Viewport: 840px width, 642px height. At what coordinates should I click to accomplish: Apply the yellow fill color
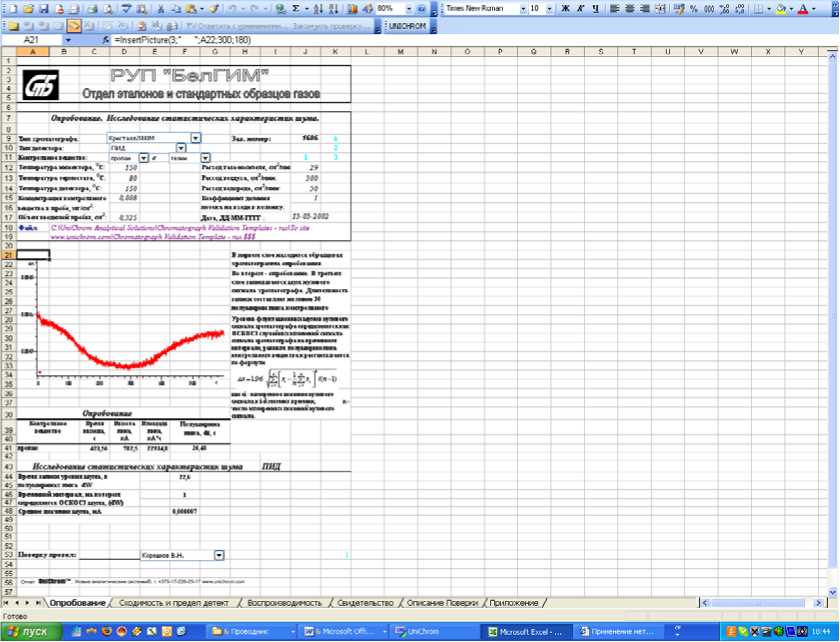pos(781,9)
